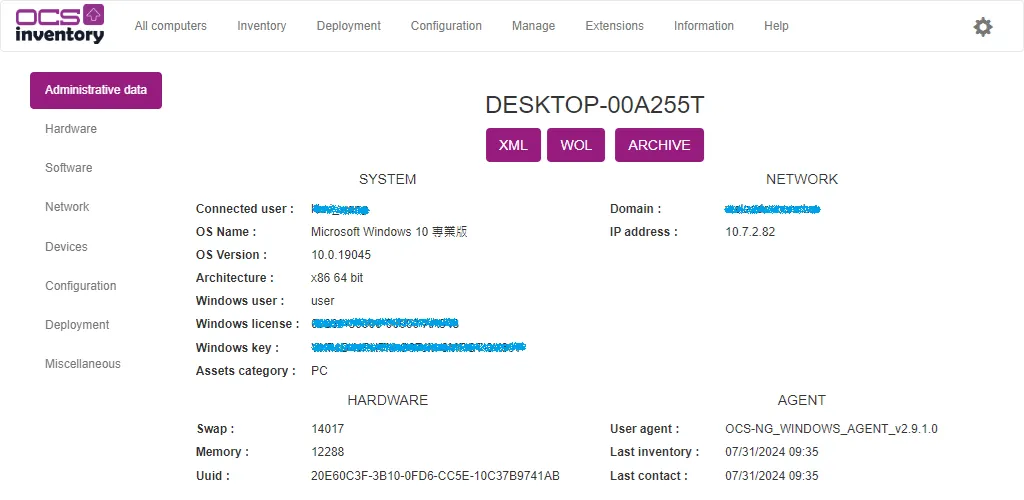The width and height of the screenshot is (1024, 500).
Task: Click the DESKTOP-00A255T computer name heading
Action: [595, 106]
